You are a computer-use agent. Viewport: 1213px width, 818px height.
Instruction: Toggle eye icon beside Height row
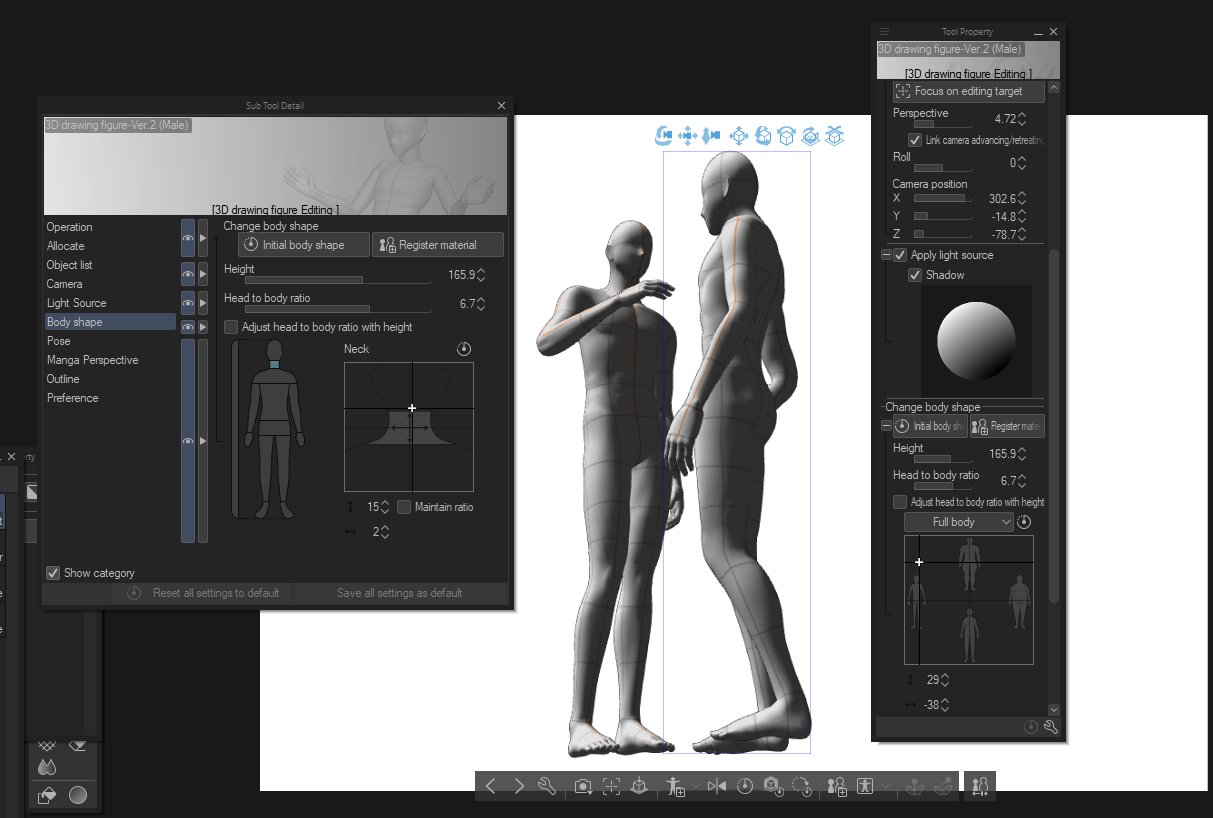point(188,274)
